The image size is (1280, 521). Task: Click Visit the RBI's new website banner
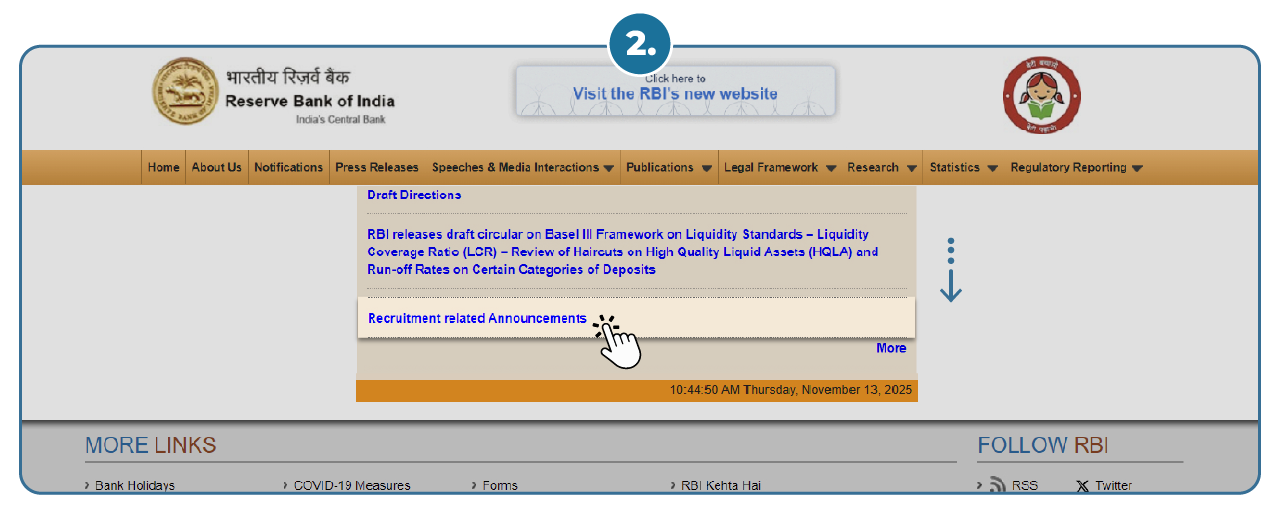tap(675, 92)
